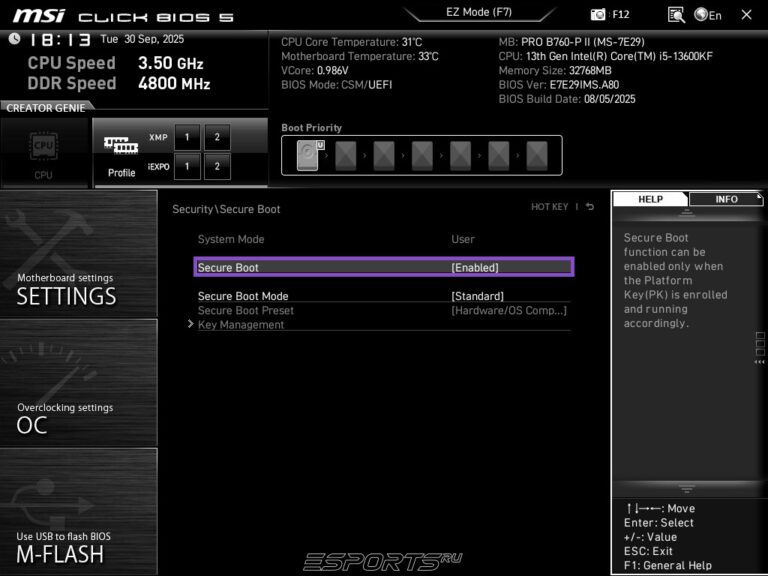
Task: Toggle iEXPO profile 1
Action: [x=187, y=166]
